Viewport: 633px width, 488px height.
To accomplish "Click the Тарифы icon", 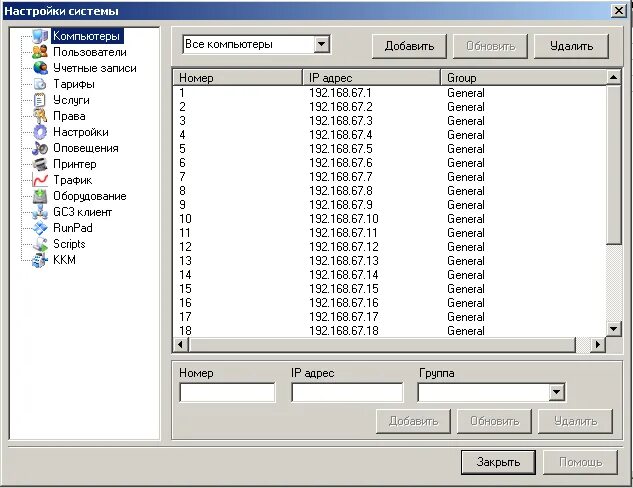I will (40, 84).
